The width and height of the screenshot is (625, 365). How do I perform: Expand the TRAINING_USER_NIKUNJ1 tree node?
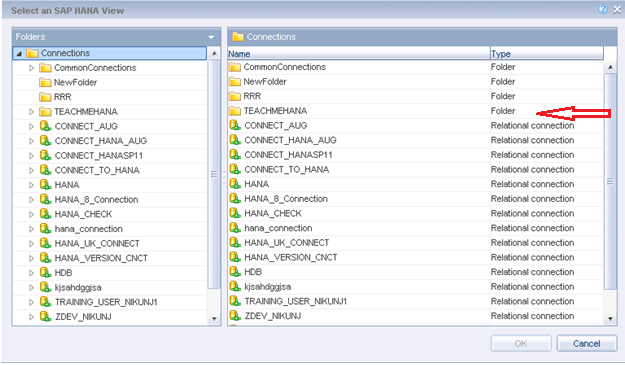31,302
